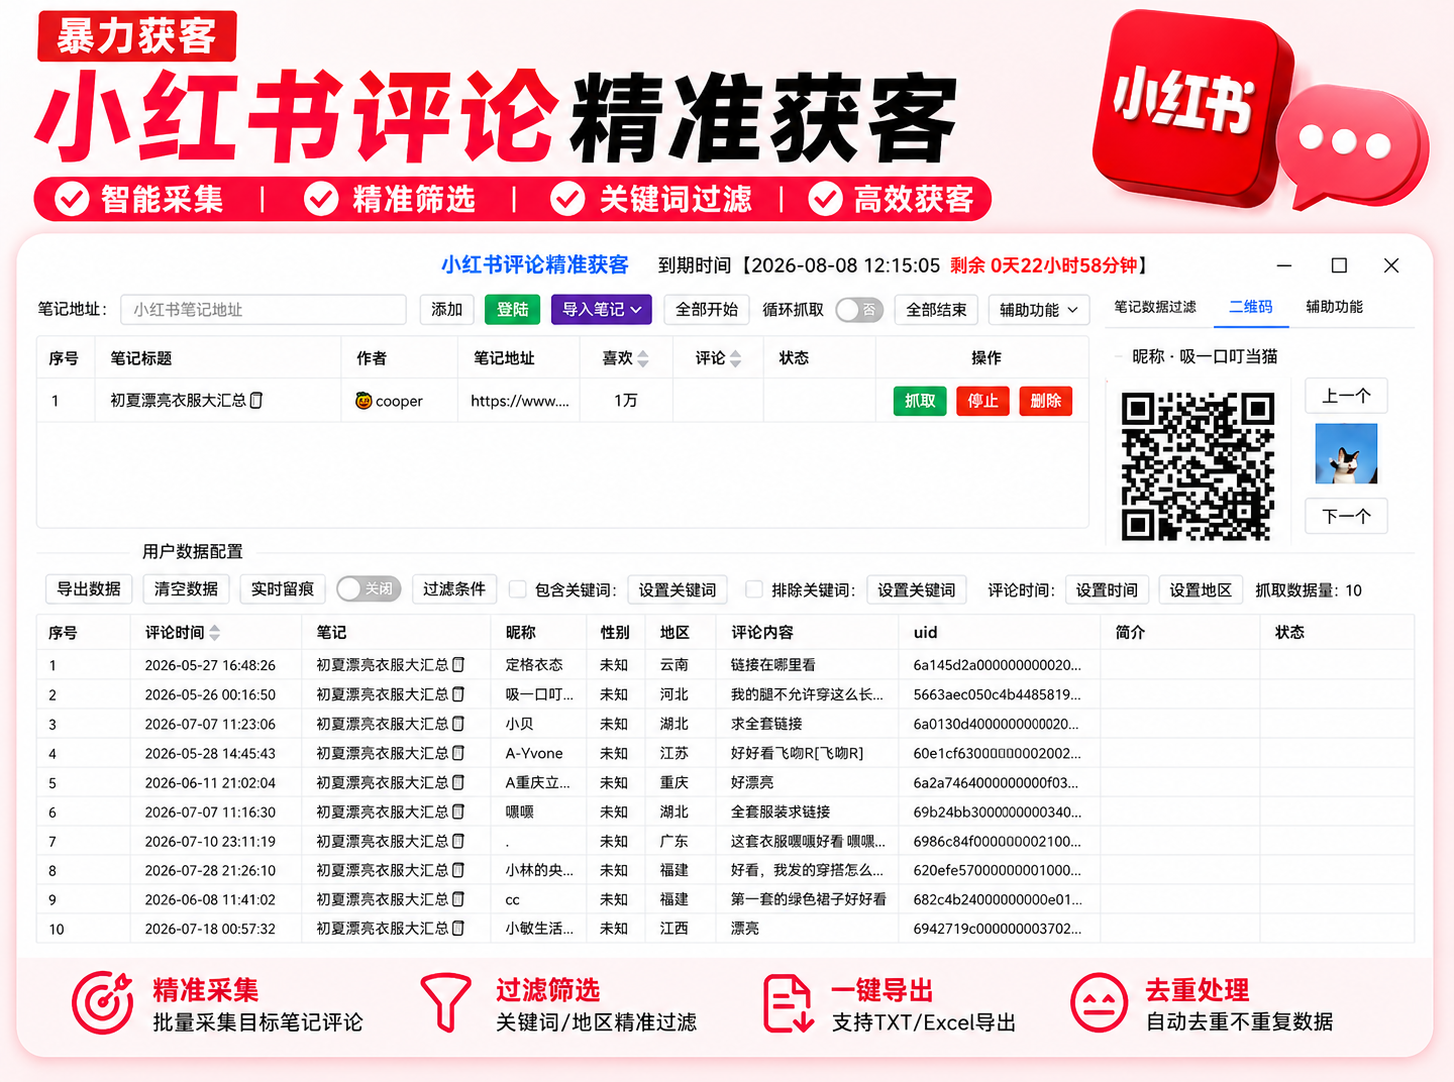The width and height of the screenshot is (1454, 1082).
Task: Expand the 辅助功能 dropdown
Action: point(1038,309)
